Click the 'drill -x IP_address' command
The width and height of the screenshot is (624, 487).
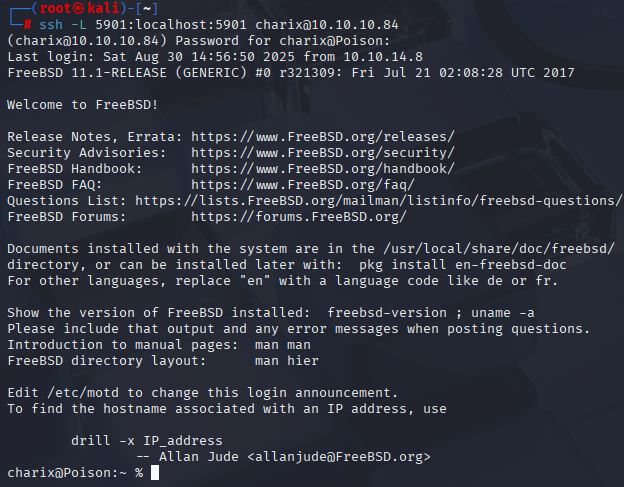point(147,441)
